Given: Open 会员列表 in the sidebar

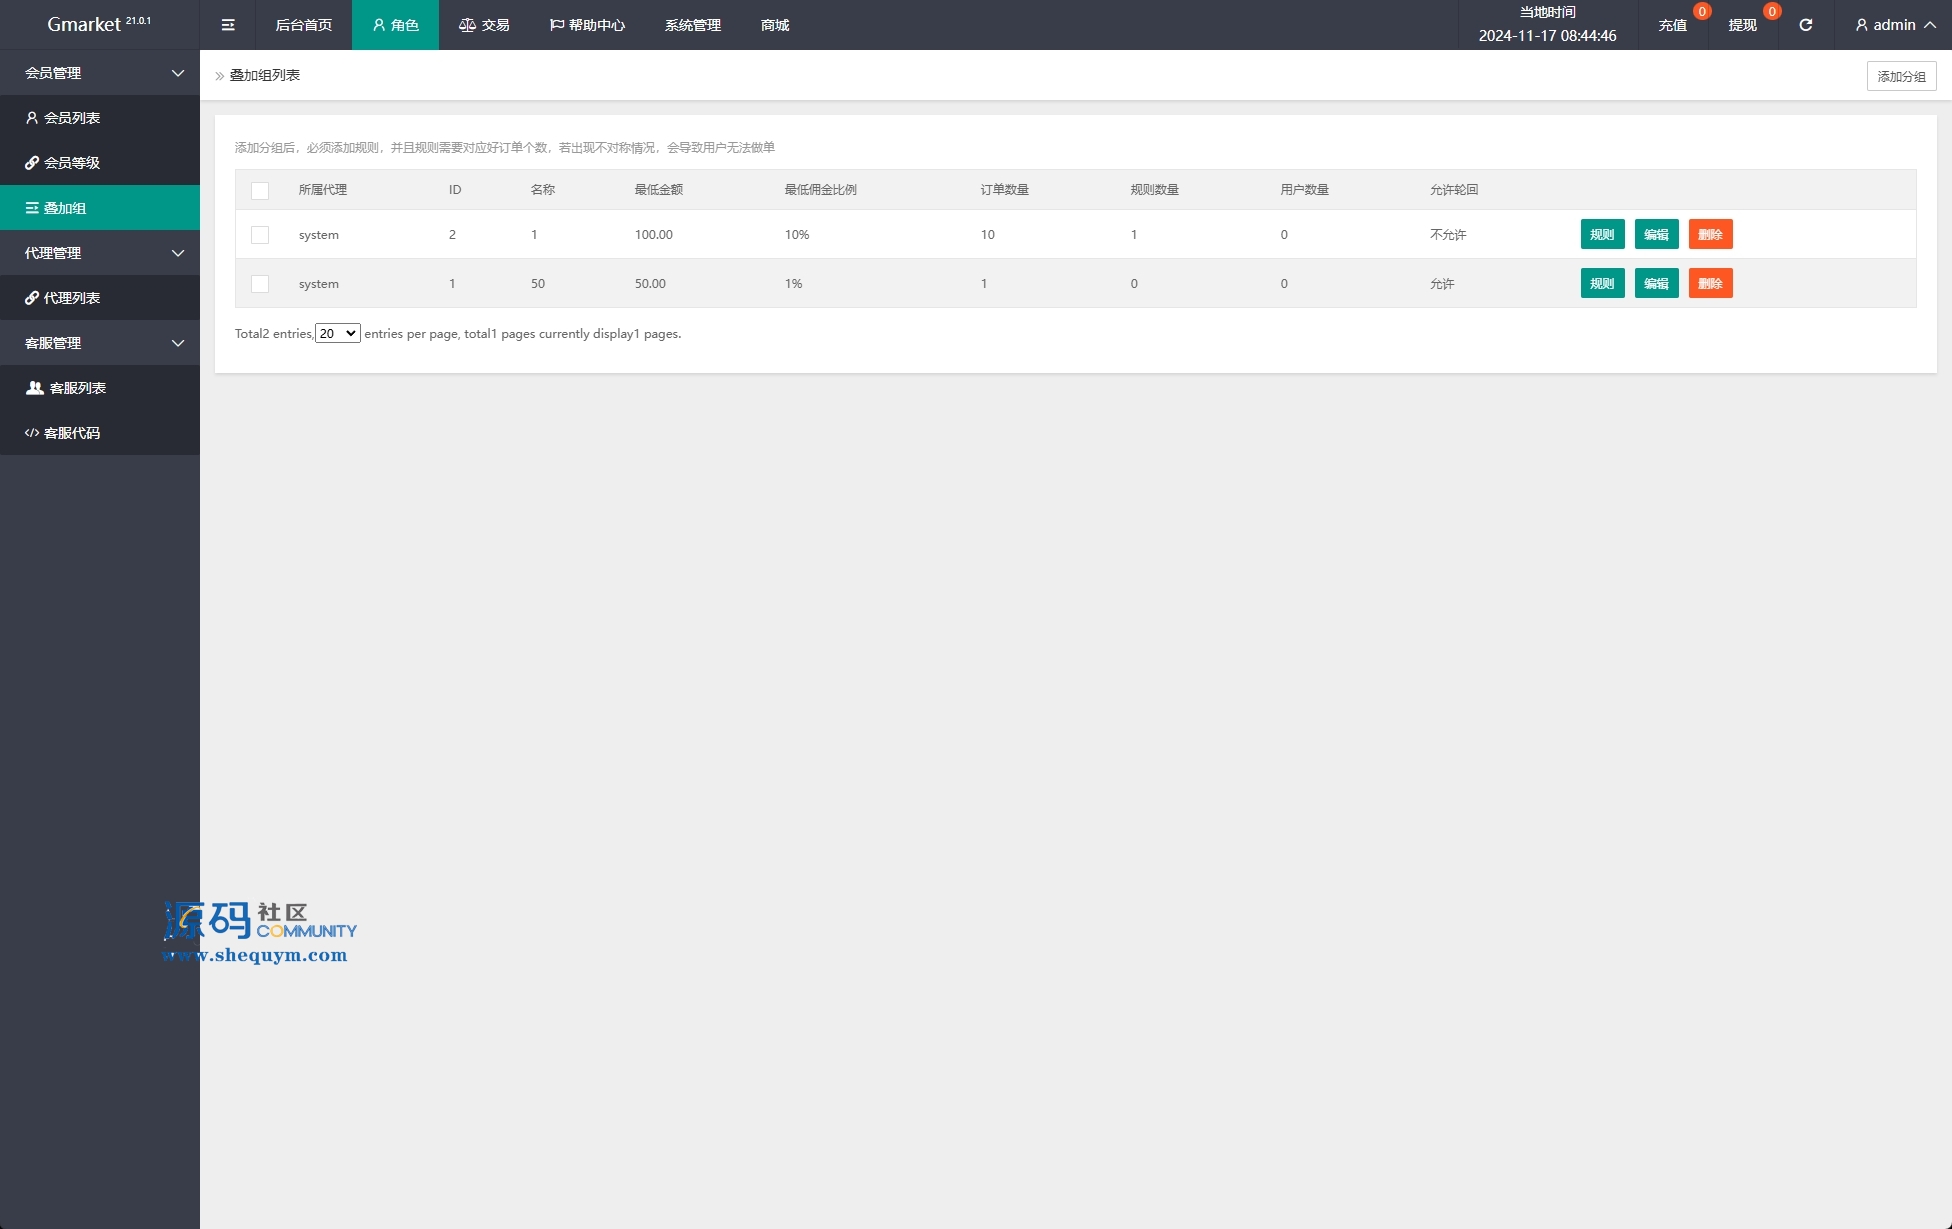Looking at the screenshot, I should [71, 118].
